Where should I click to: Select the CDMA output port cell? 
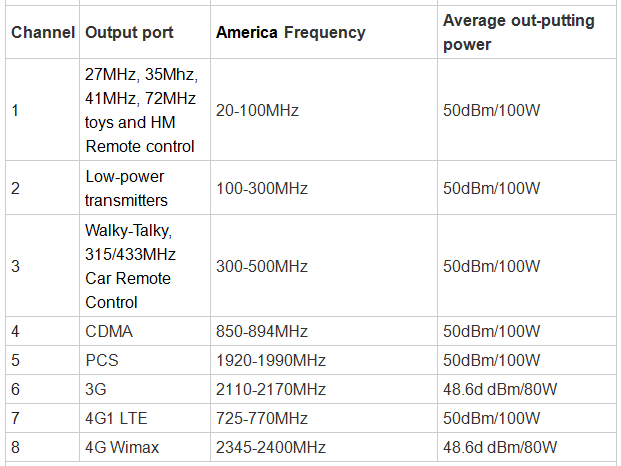point(109,331)
